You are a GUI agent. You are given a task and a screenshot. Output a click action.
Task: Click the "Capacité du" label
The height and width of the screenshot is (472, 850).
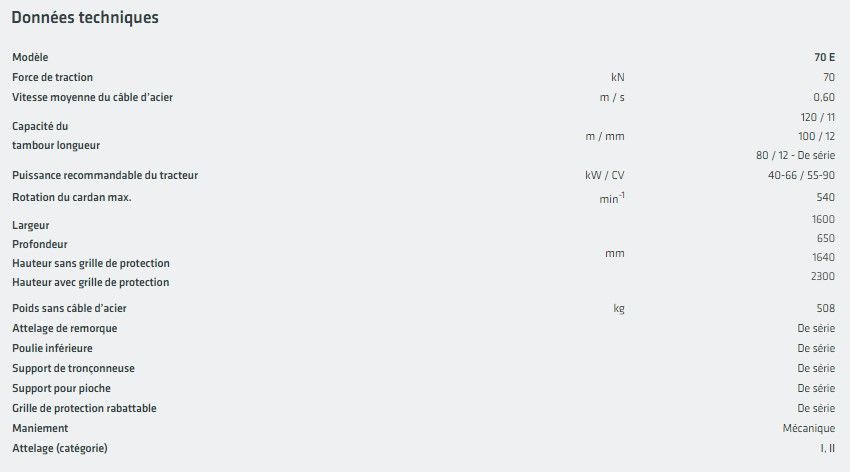click(40, 126)
